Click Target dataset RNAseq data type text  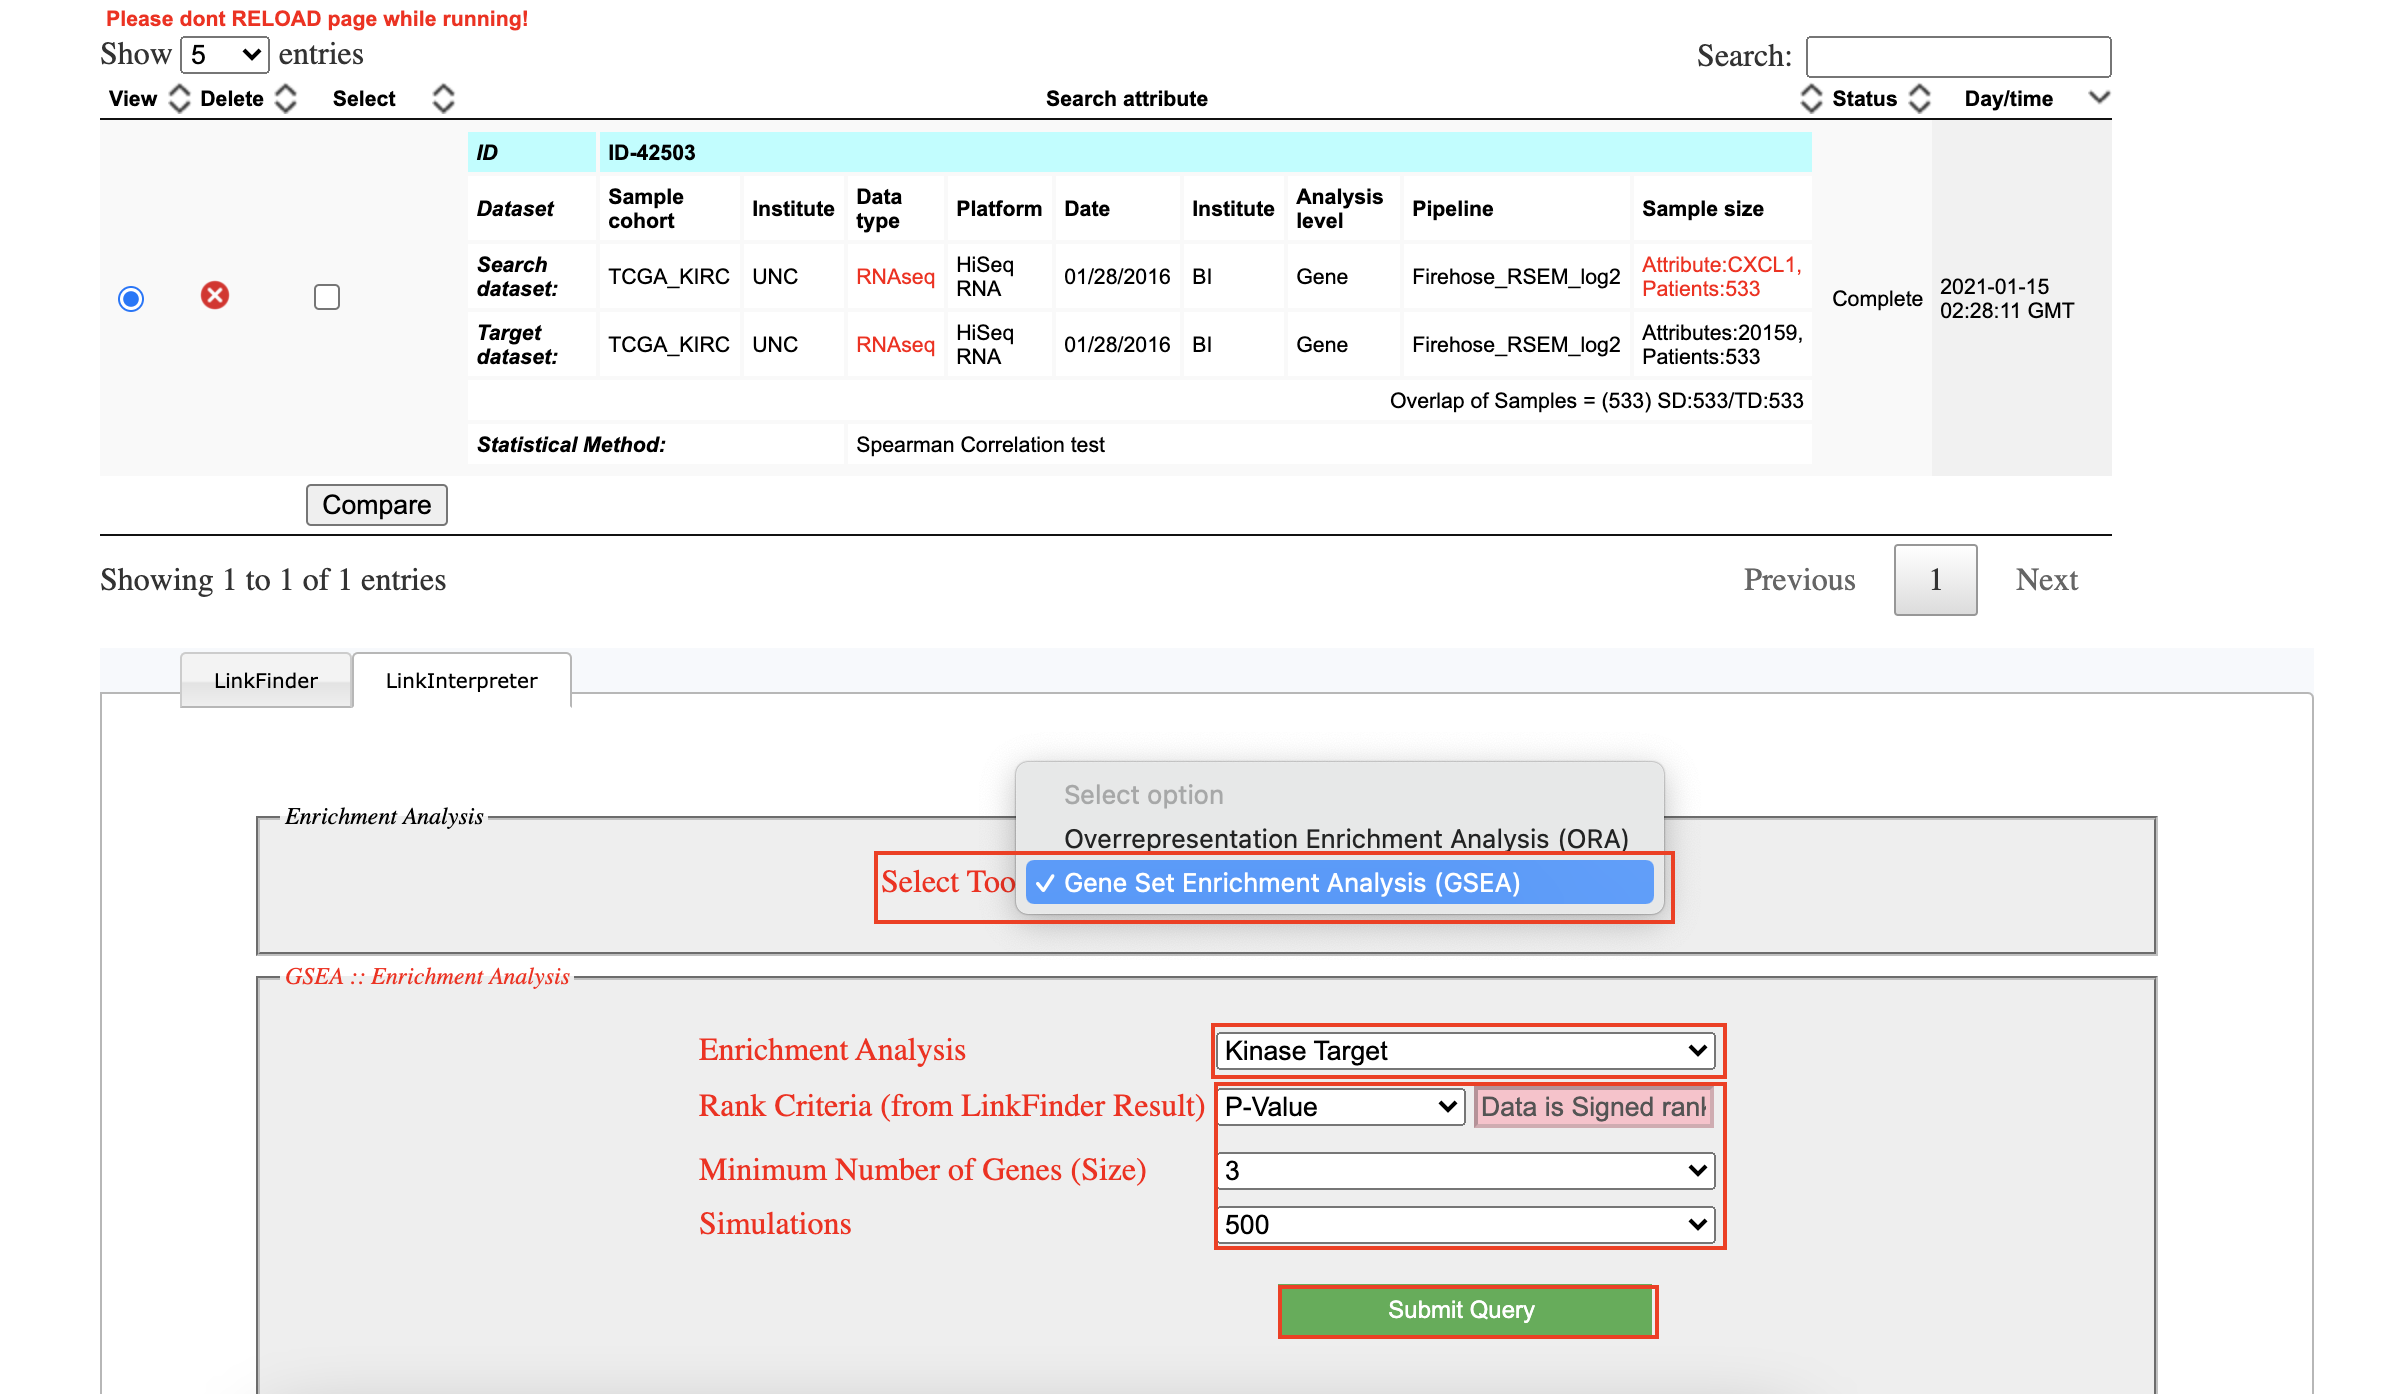pos(895,344)
